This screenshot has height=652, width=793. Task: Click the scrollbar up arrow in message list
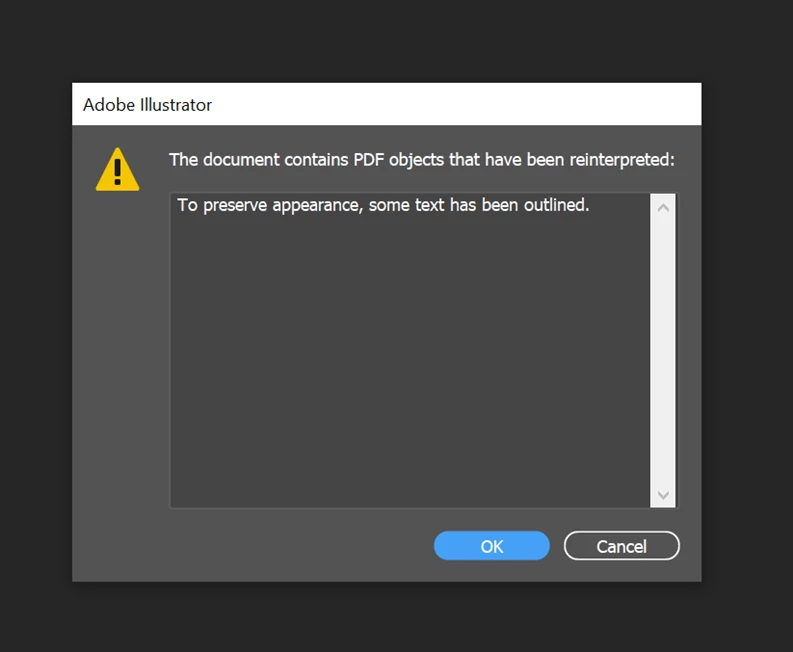point(663,207)
